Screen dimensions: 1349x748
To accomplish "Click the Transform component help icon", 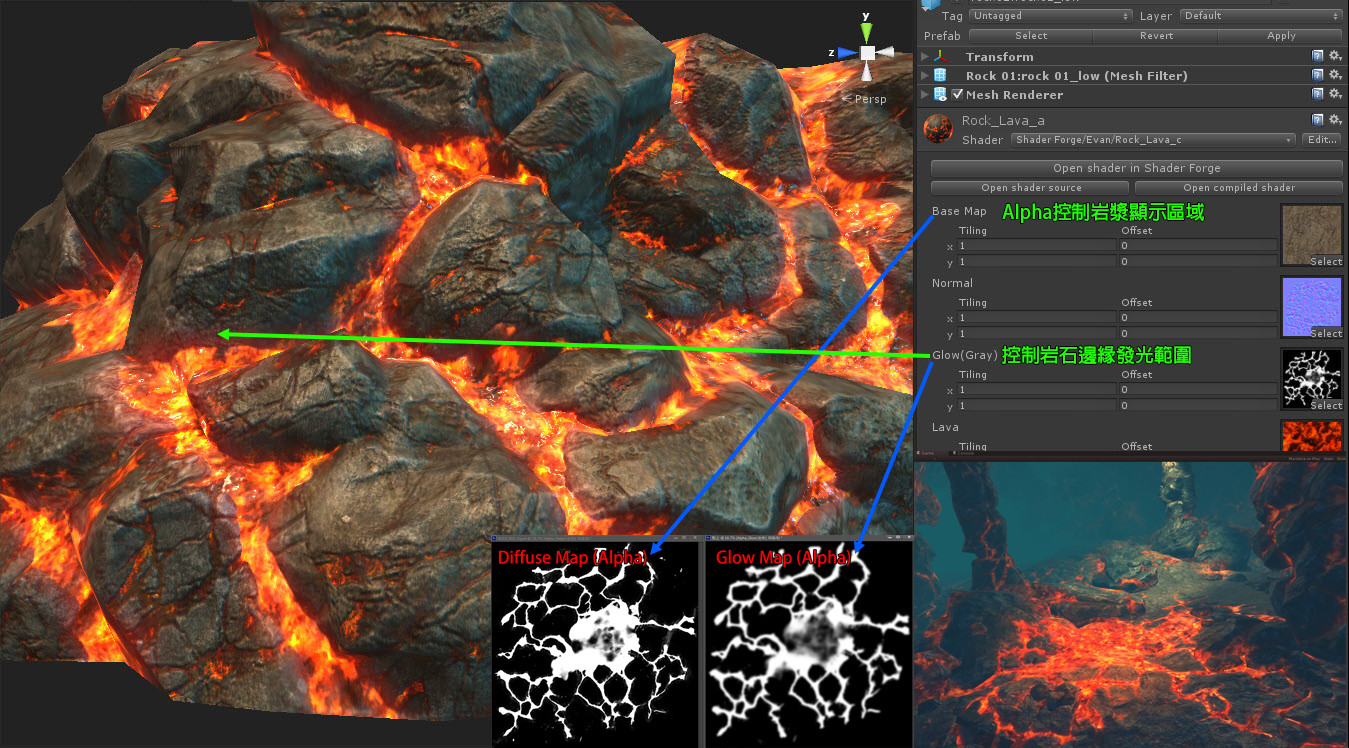I will pyautogui.click(x=1317, y=56).
